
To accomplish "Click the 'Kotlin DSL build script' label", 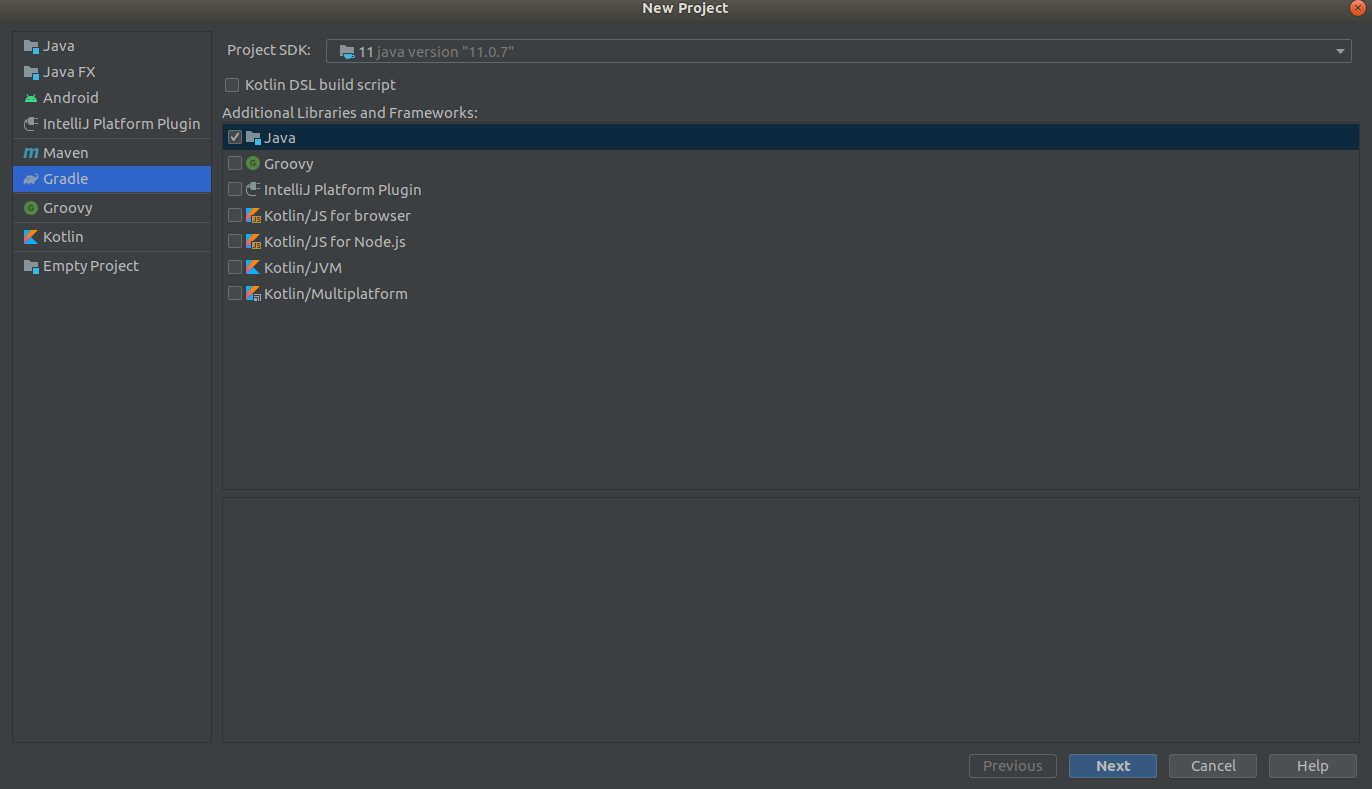I will tap(320, 85).
